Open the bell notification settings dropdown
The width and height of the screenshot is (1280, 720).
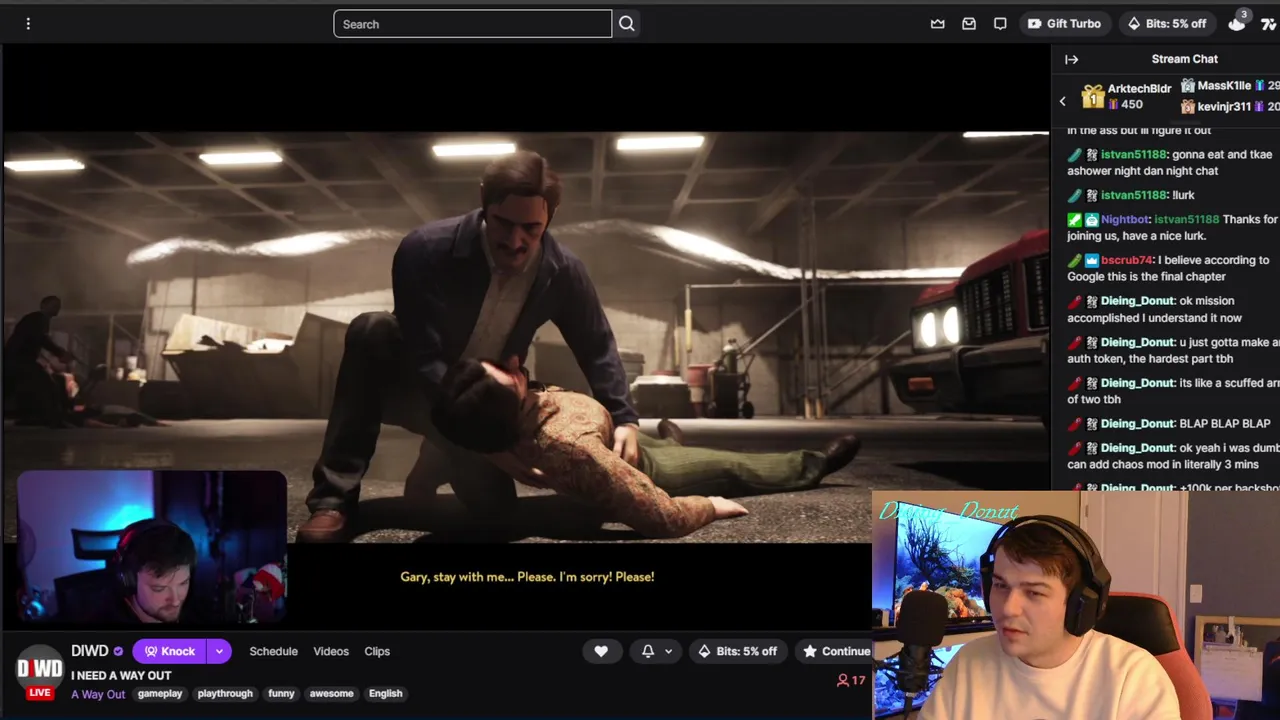pyautogui.click(x=655, y=651)
